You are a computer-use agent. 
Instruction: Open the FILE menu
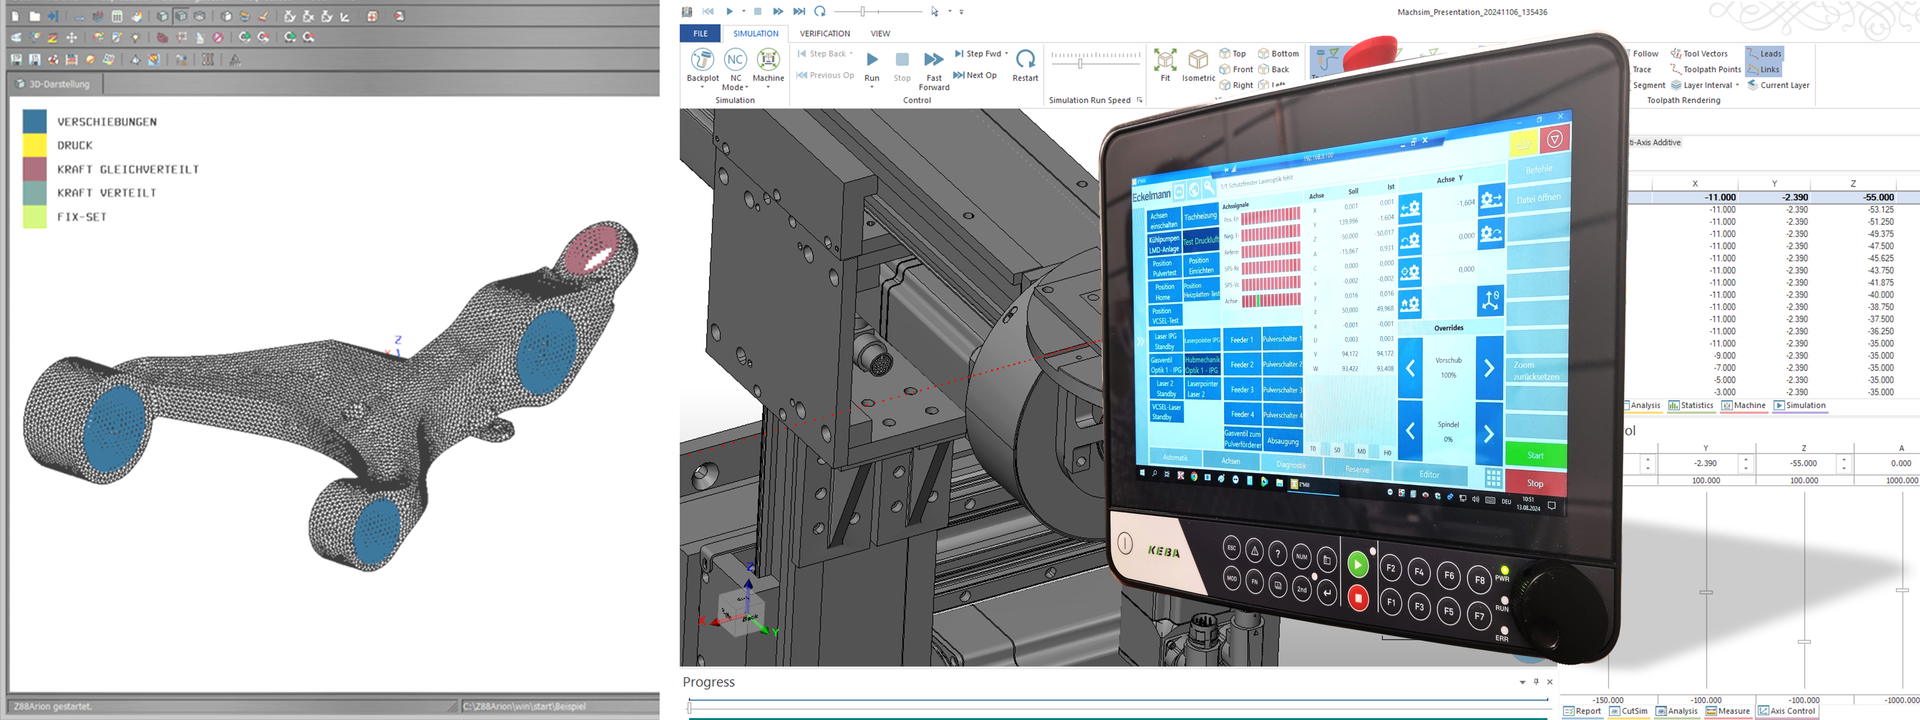[700, 34]
